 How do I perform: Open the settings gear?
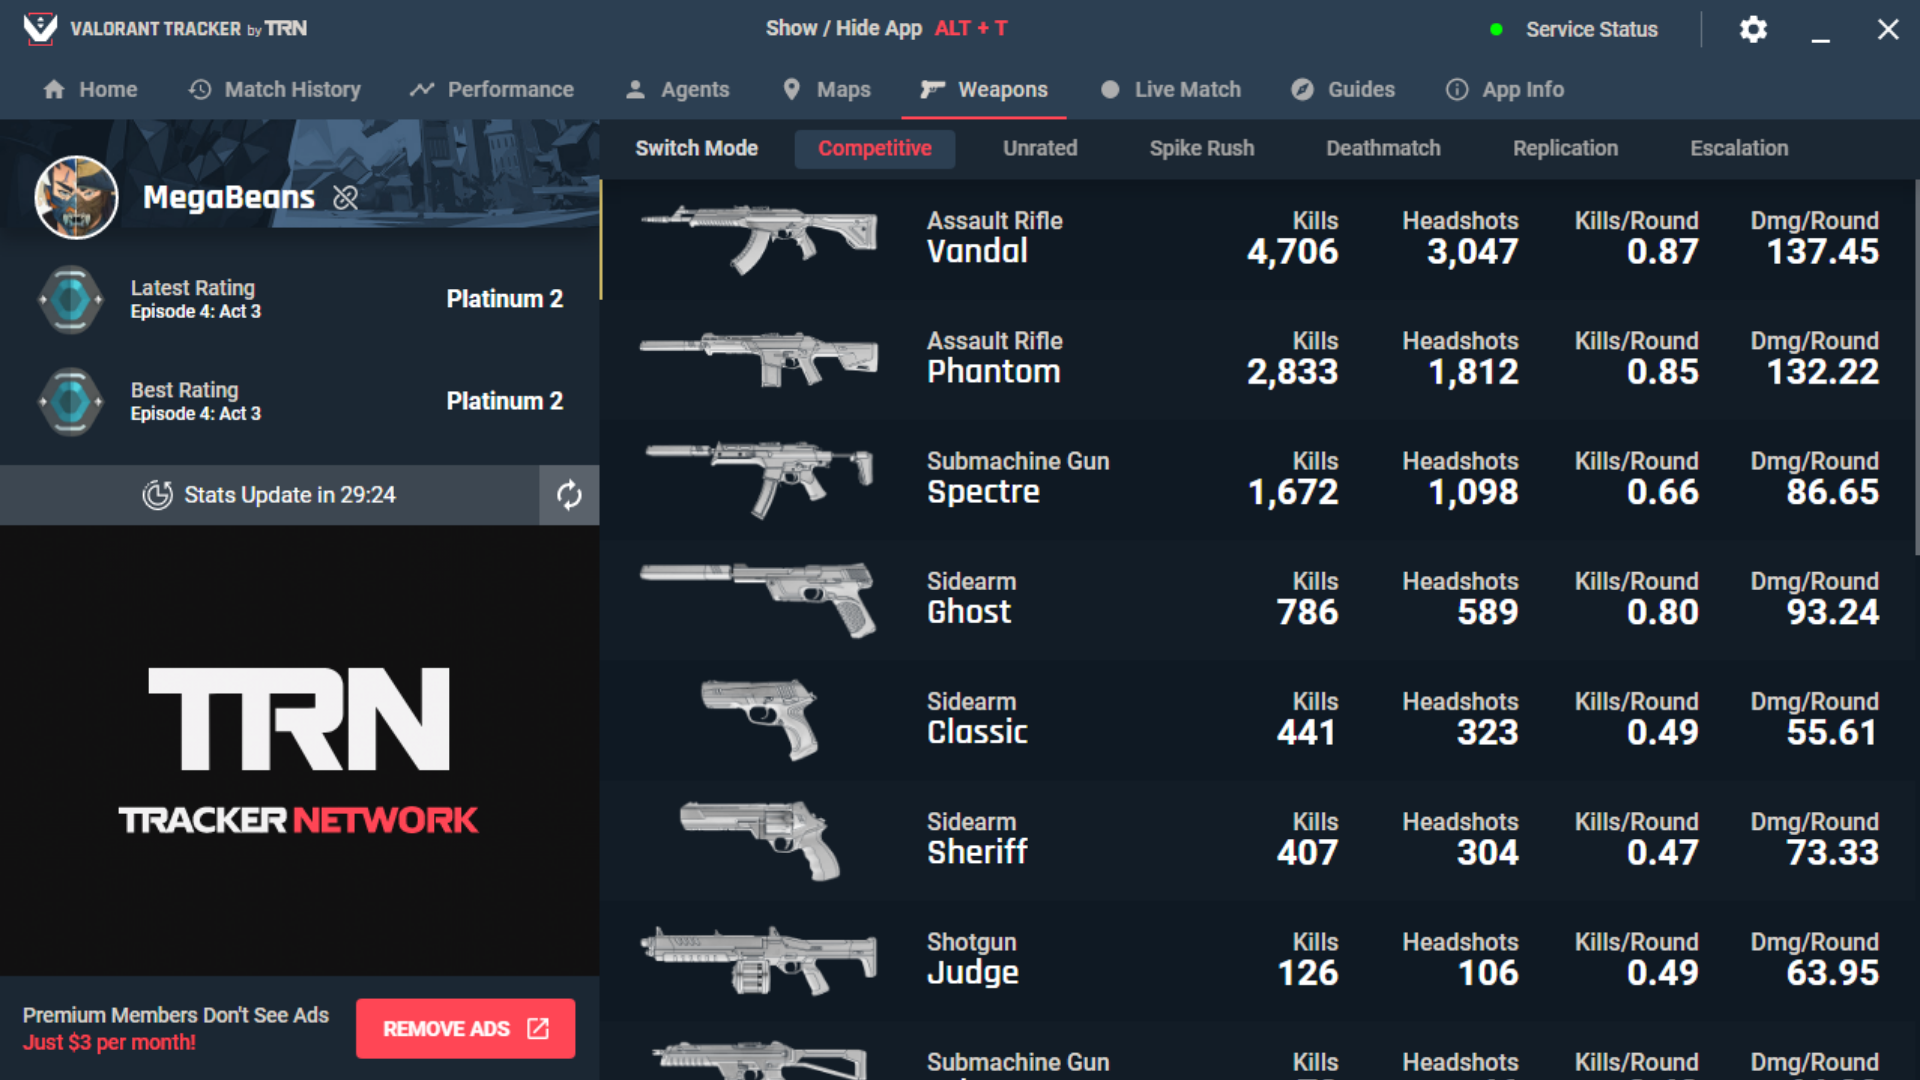point(1753,30)
